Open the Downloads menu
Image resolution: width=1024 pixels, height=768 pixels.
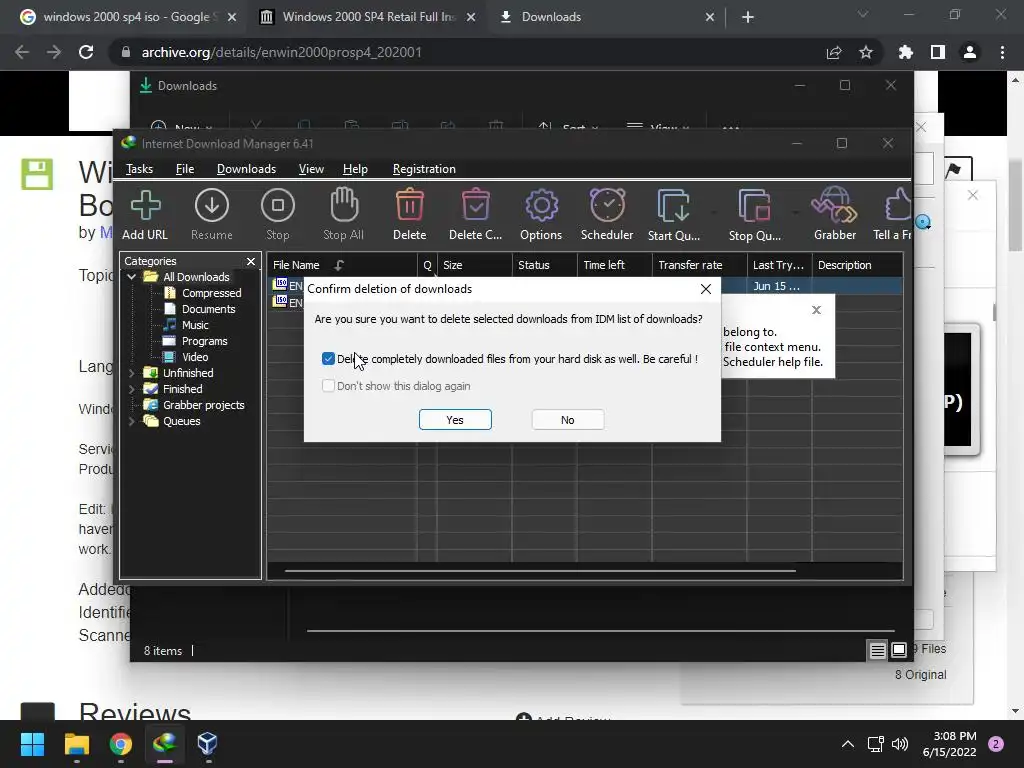click(x=246, y=169)
